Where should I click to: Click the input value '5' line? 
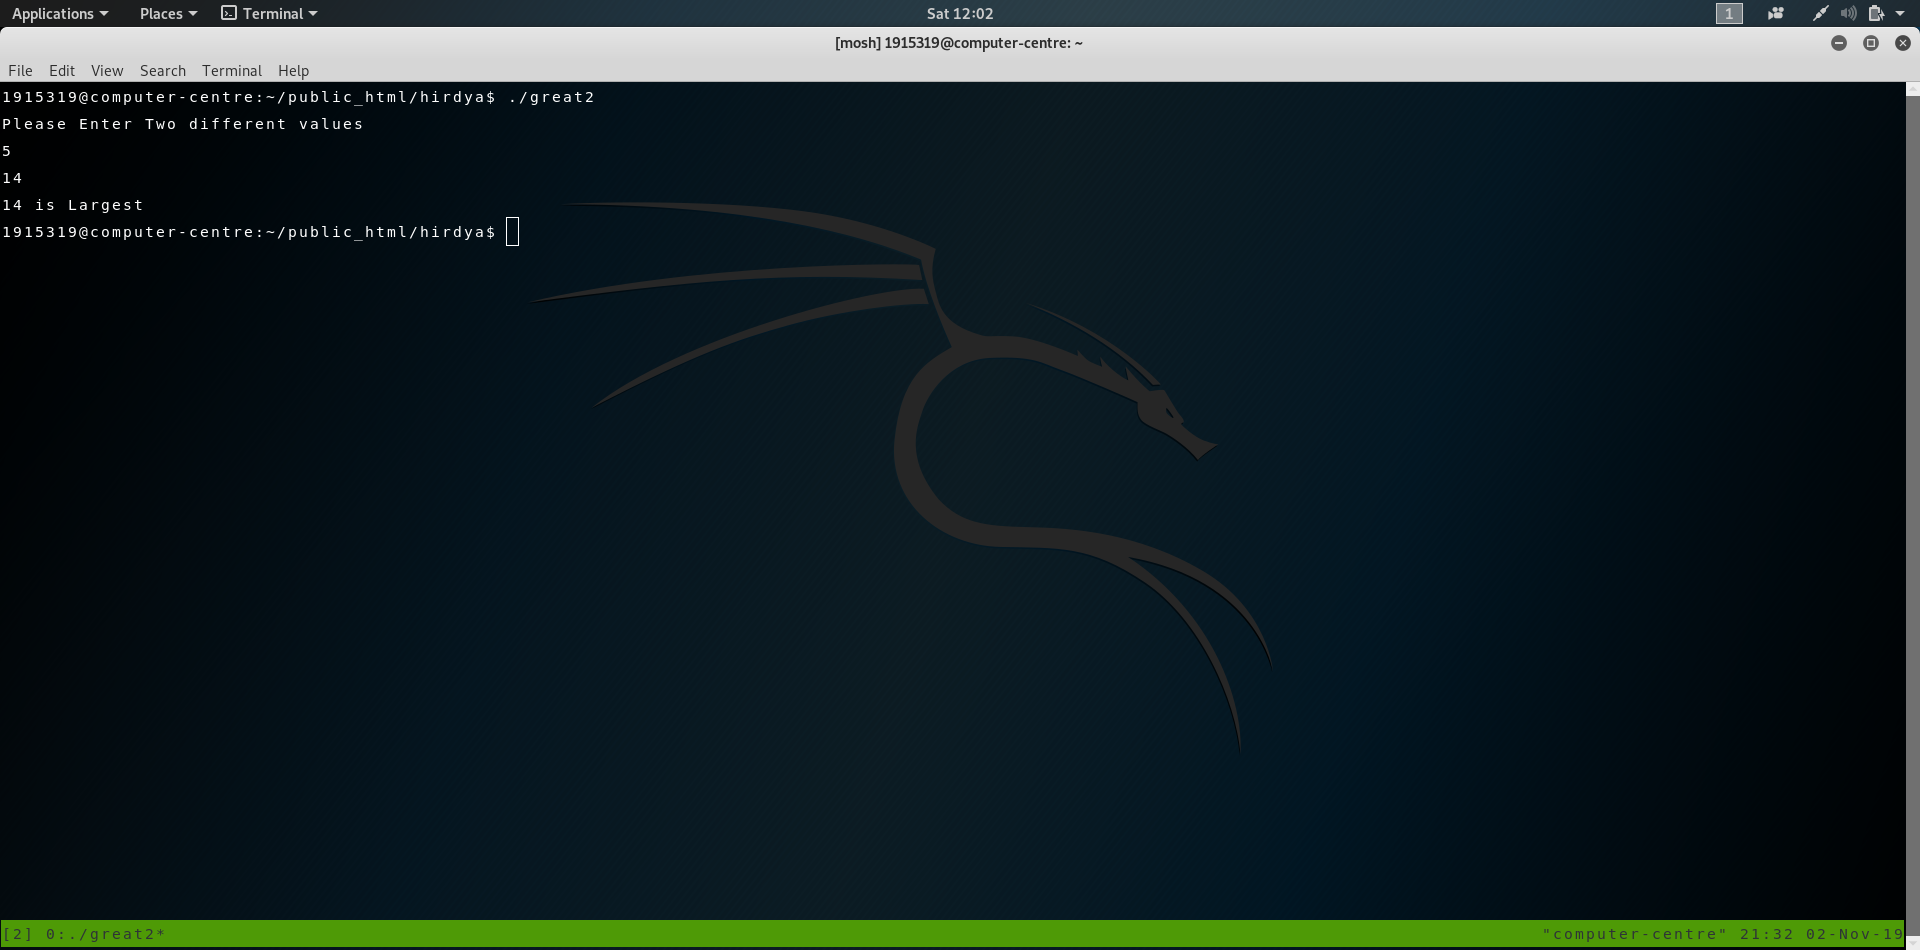[x=7, y=151]
